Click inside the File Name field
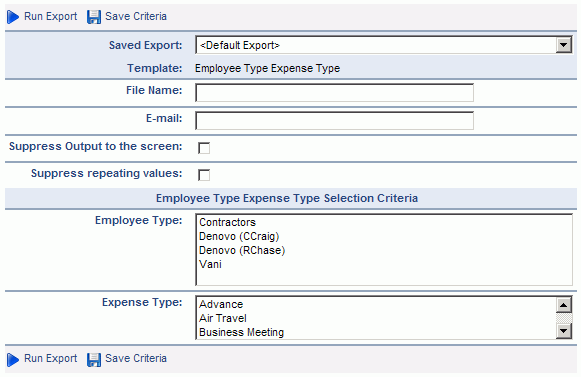Screen dimensions: 581x377 coord(334,92)
